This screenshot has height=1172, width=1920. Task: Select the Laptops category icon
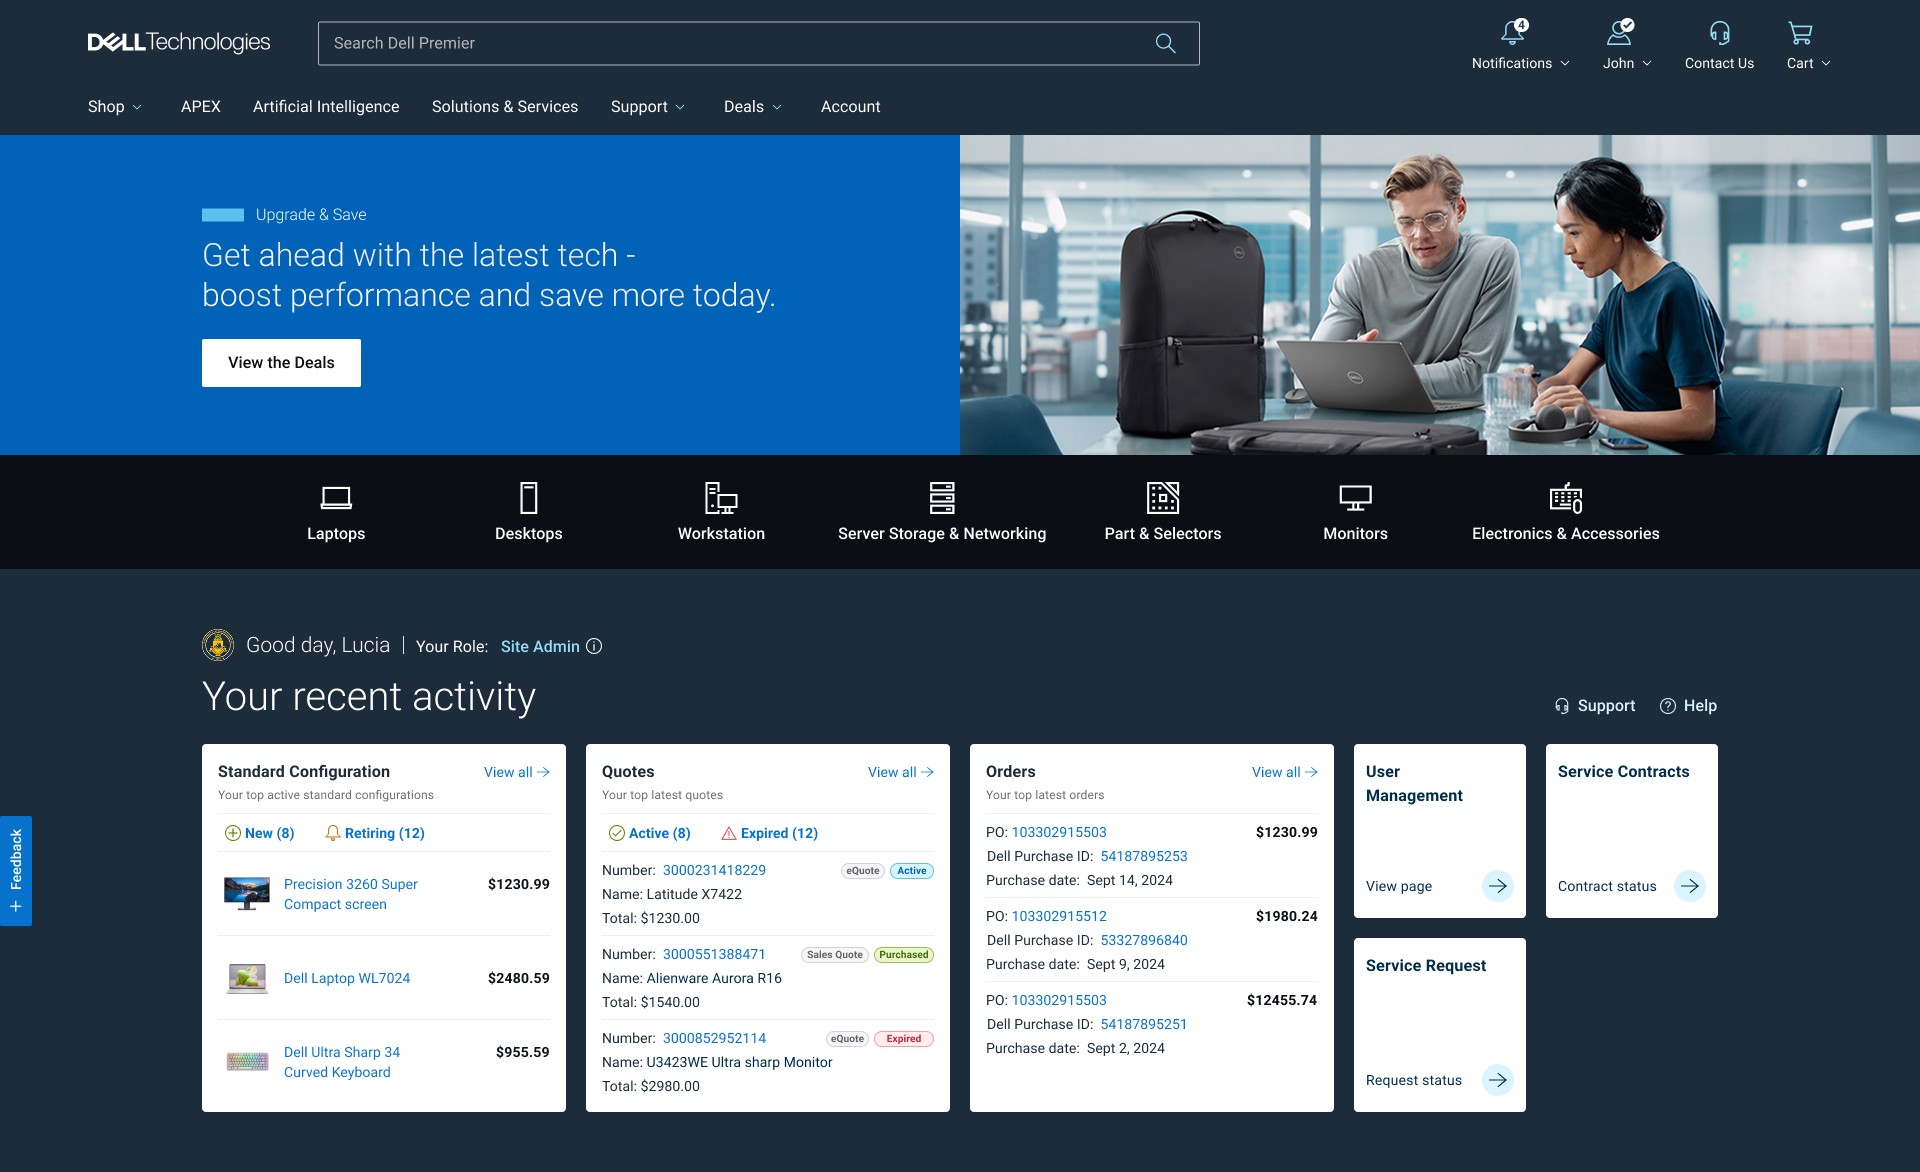(x=336, y=497)
